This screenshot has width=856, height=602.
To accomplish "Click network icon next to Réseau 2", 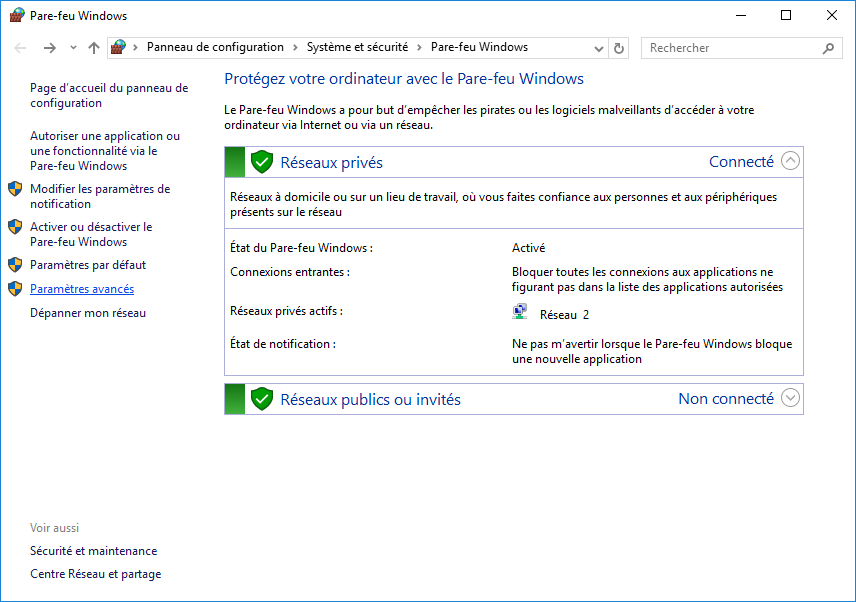I will point(520,312).
